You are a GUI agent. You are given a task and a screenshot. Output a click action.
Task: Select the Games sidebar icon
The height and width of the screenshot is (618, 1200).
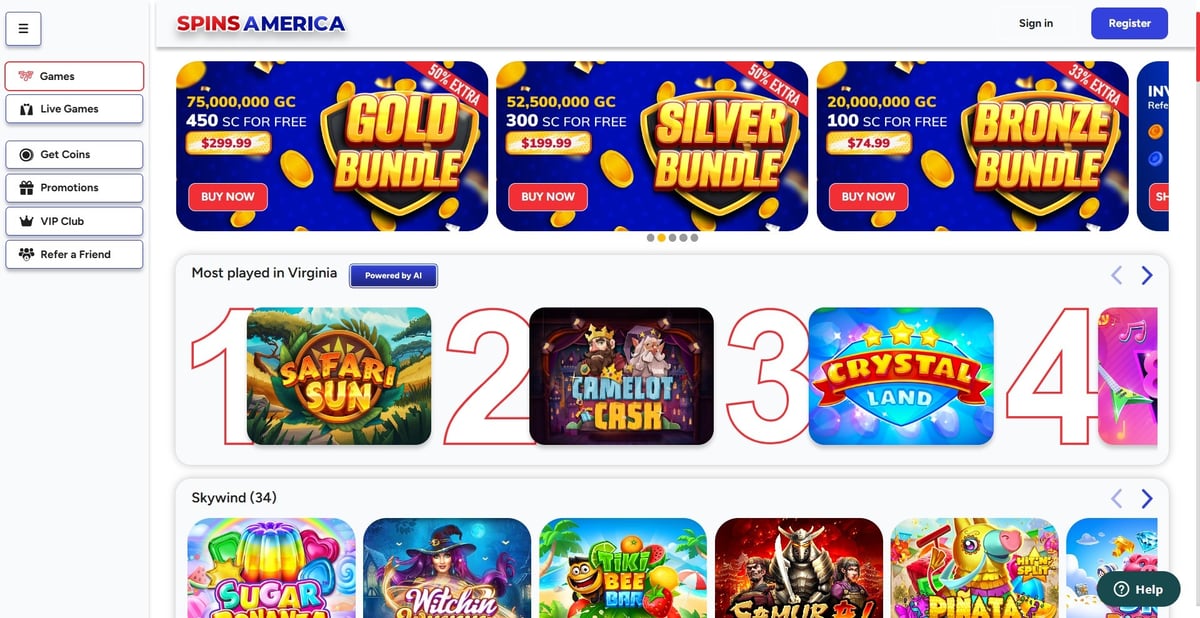(25, 76)
